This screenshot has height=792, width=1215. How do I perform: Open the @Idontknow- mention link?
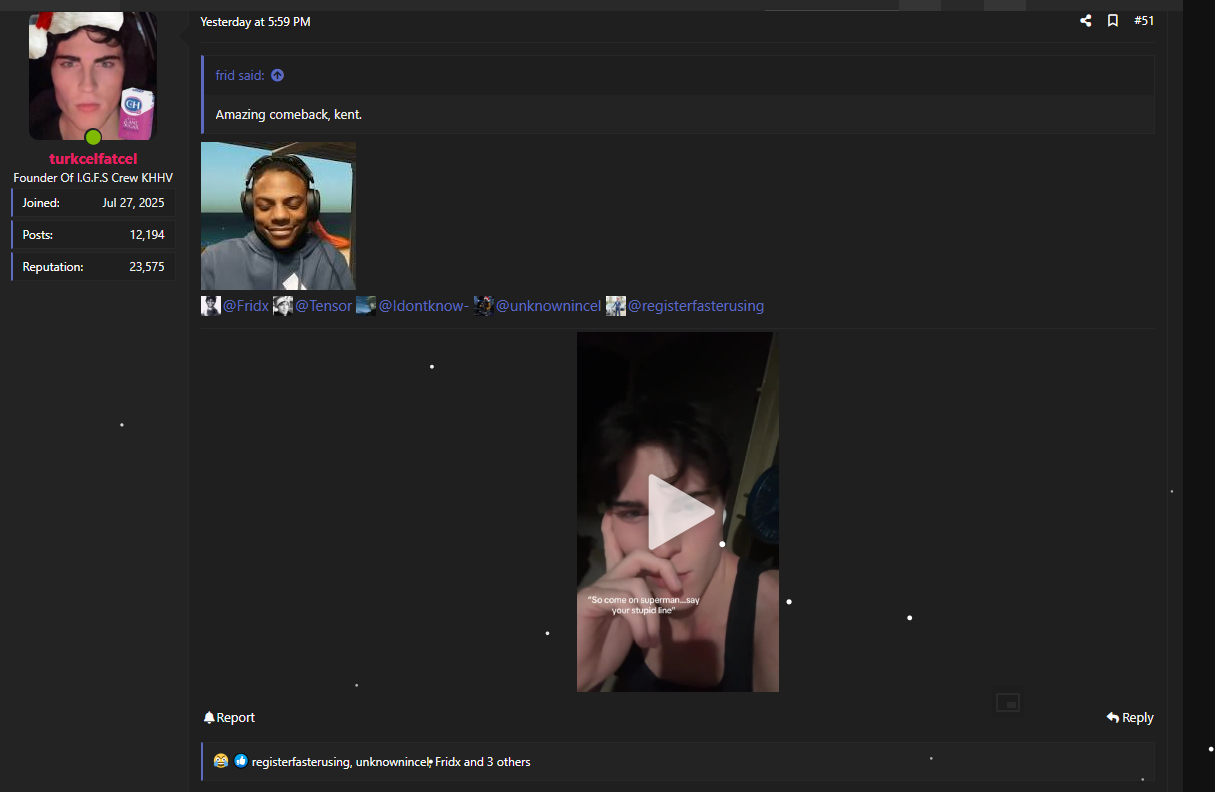pyautogui.click(x=423, y=306)
